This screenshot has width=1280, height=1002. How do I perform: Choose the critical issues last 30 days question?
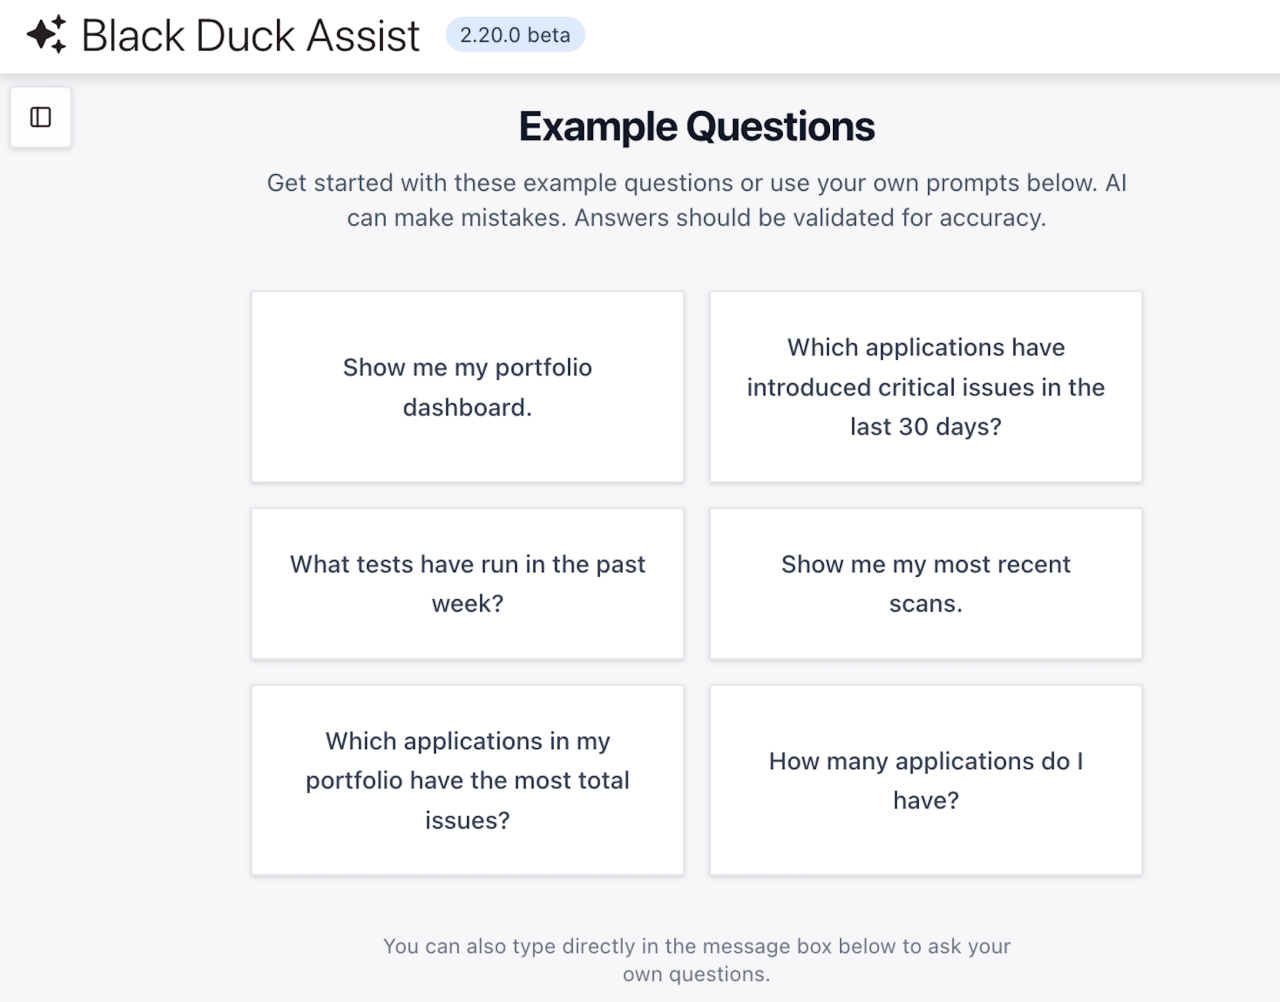coord(925,387)
